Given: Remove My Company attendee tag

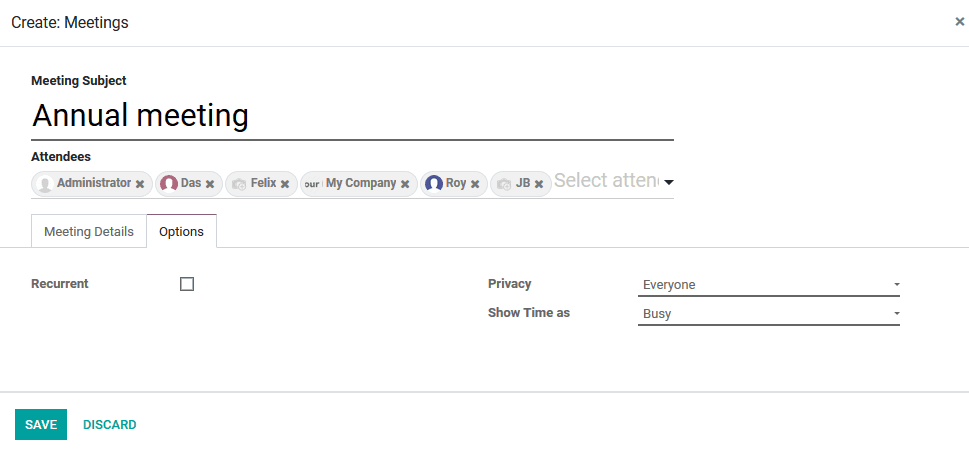Looking at the screenshot, I should tap(405, 184).
